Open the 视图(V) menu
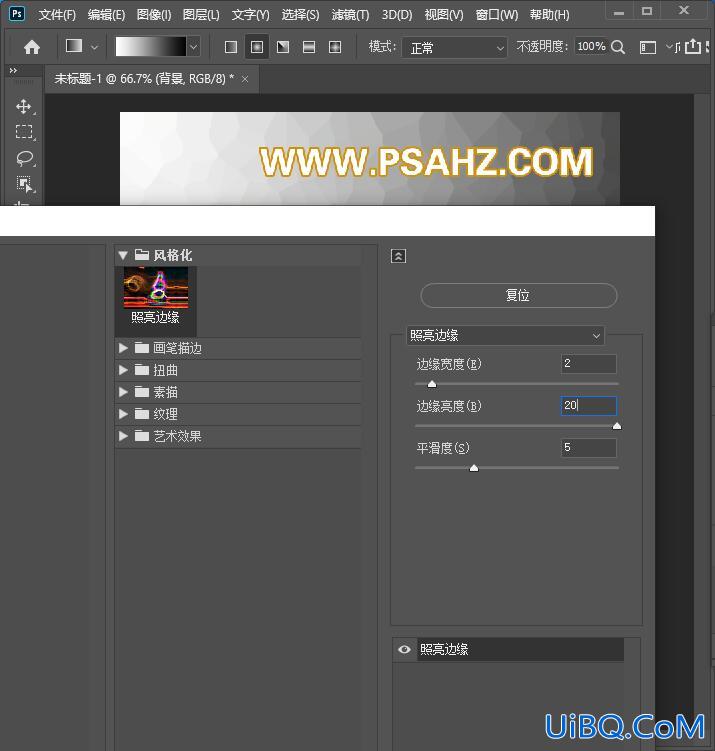Image resolution: width=715 pixels, height=751 pixels. click(x=444, y=15)
